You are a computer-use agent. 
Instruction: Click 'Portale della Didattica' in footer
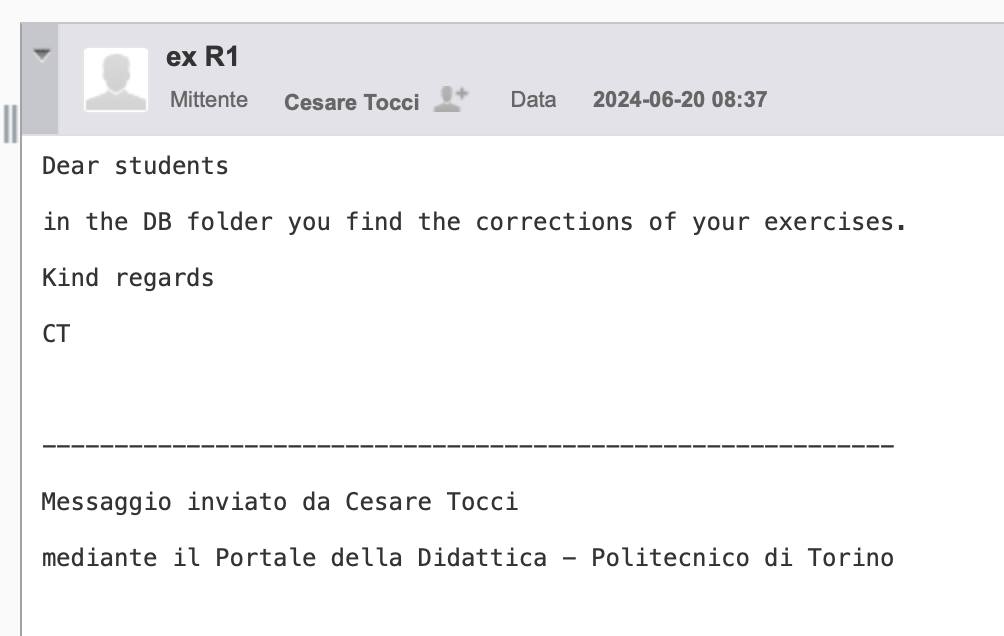click(x=381, y=557)
